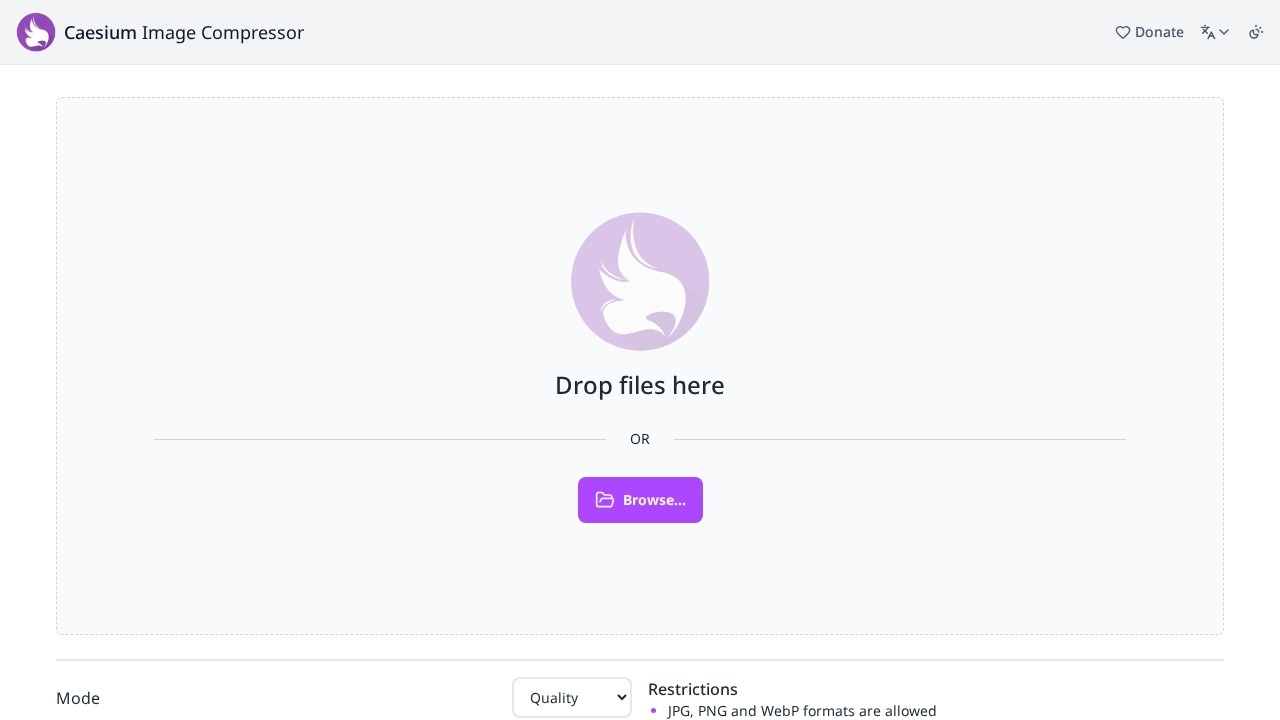1280x720 pixels.
Task: Click the Drop files here heading
Action: (640, 386)
